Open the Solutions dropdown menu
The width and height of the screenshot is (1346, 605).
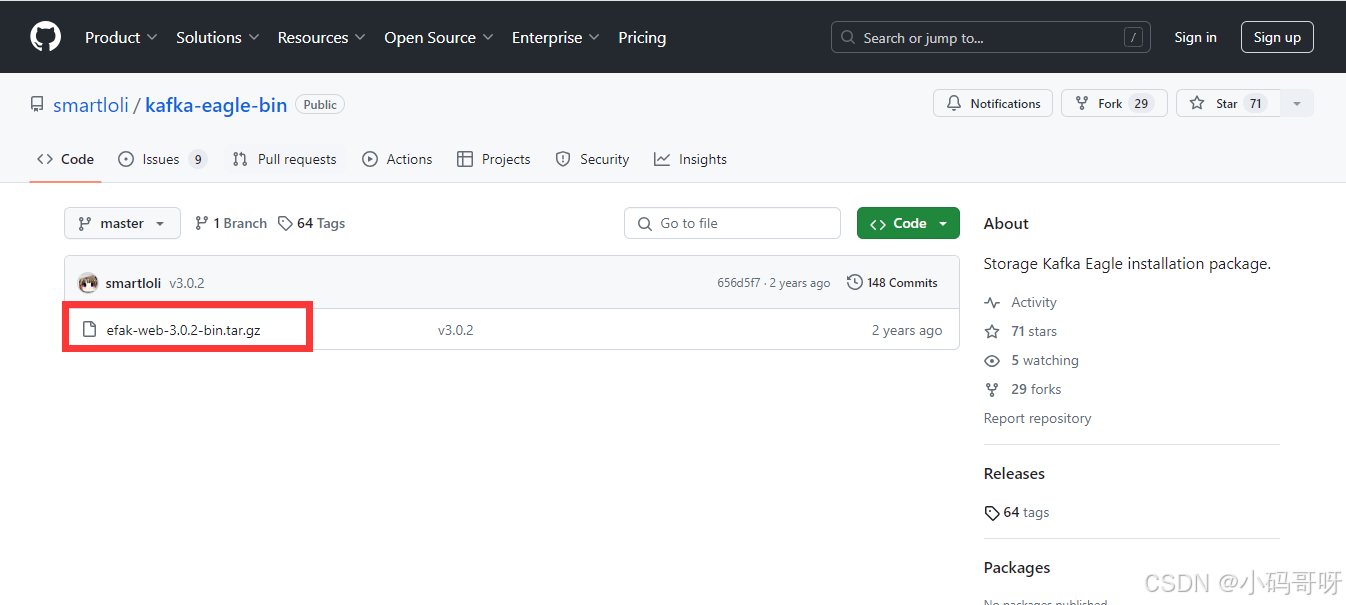(x=218, y=37)
